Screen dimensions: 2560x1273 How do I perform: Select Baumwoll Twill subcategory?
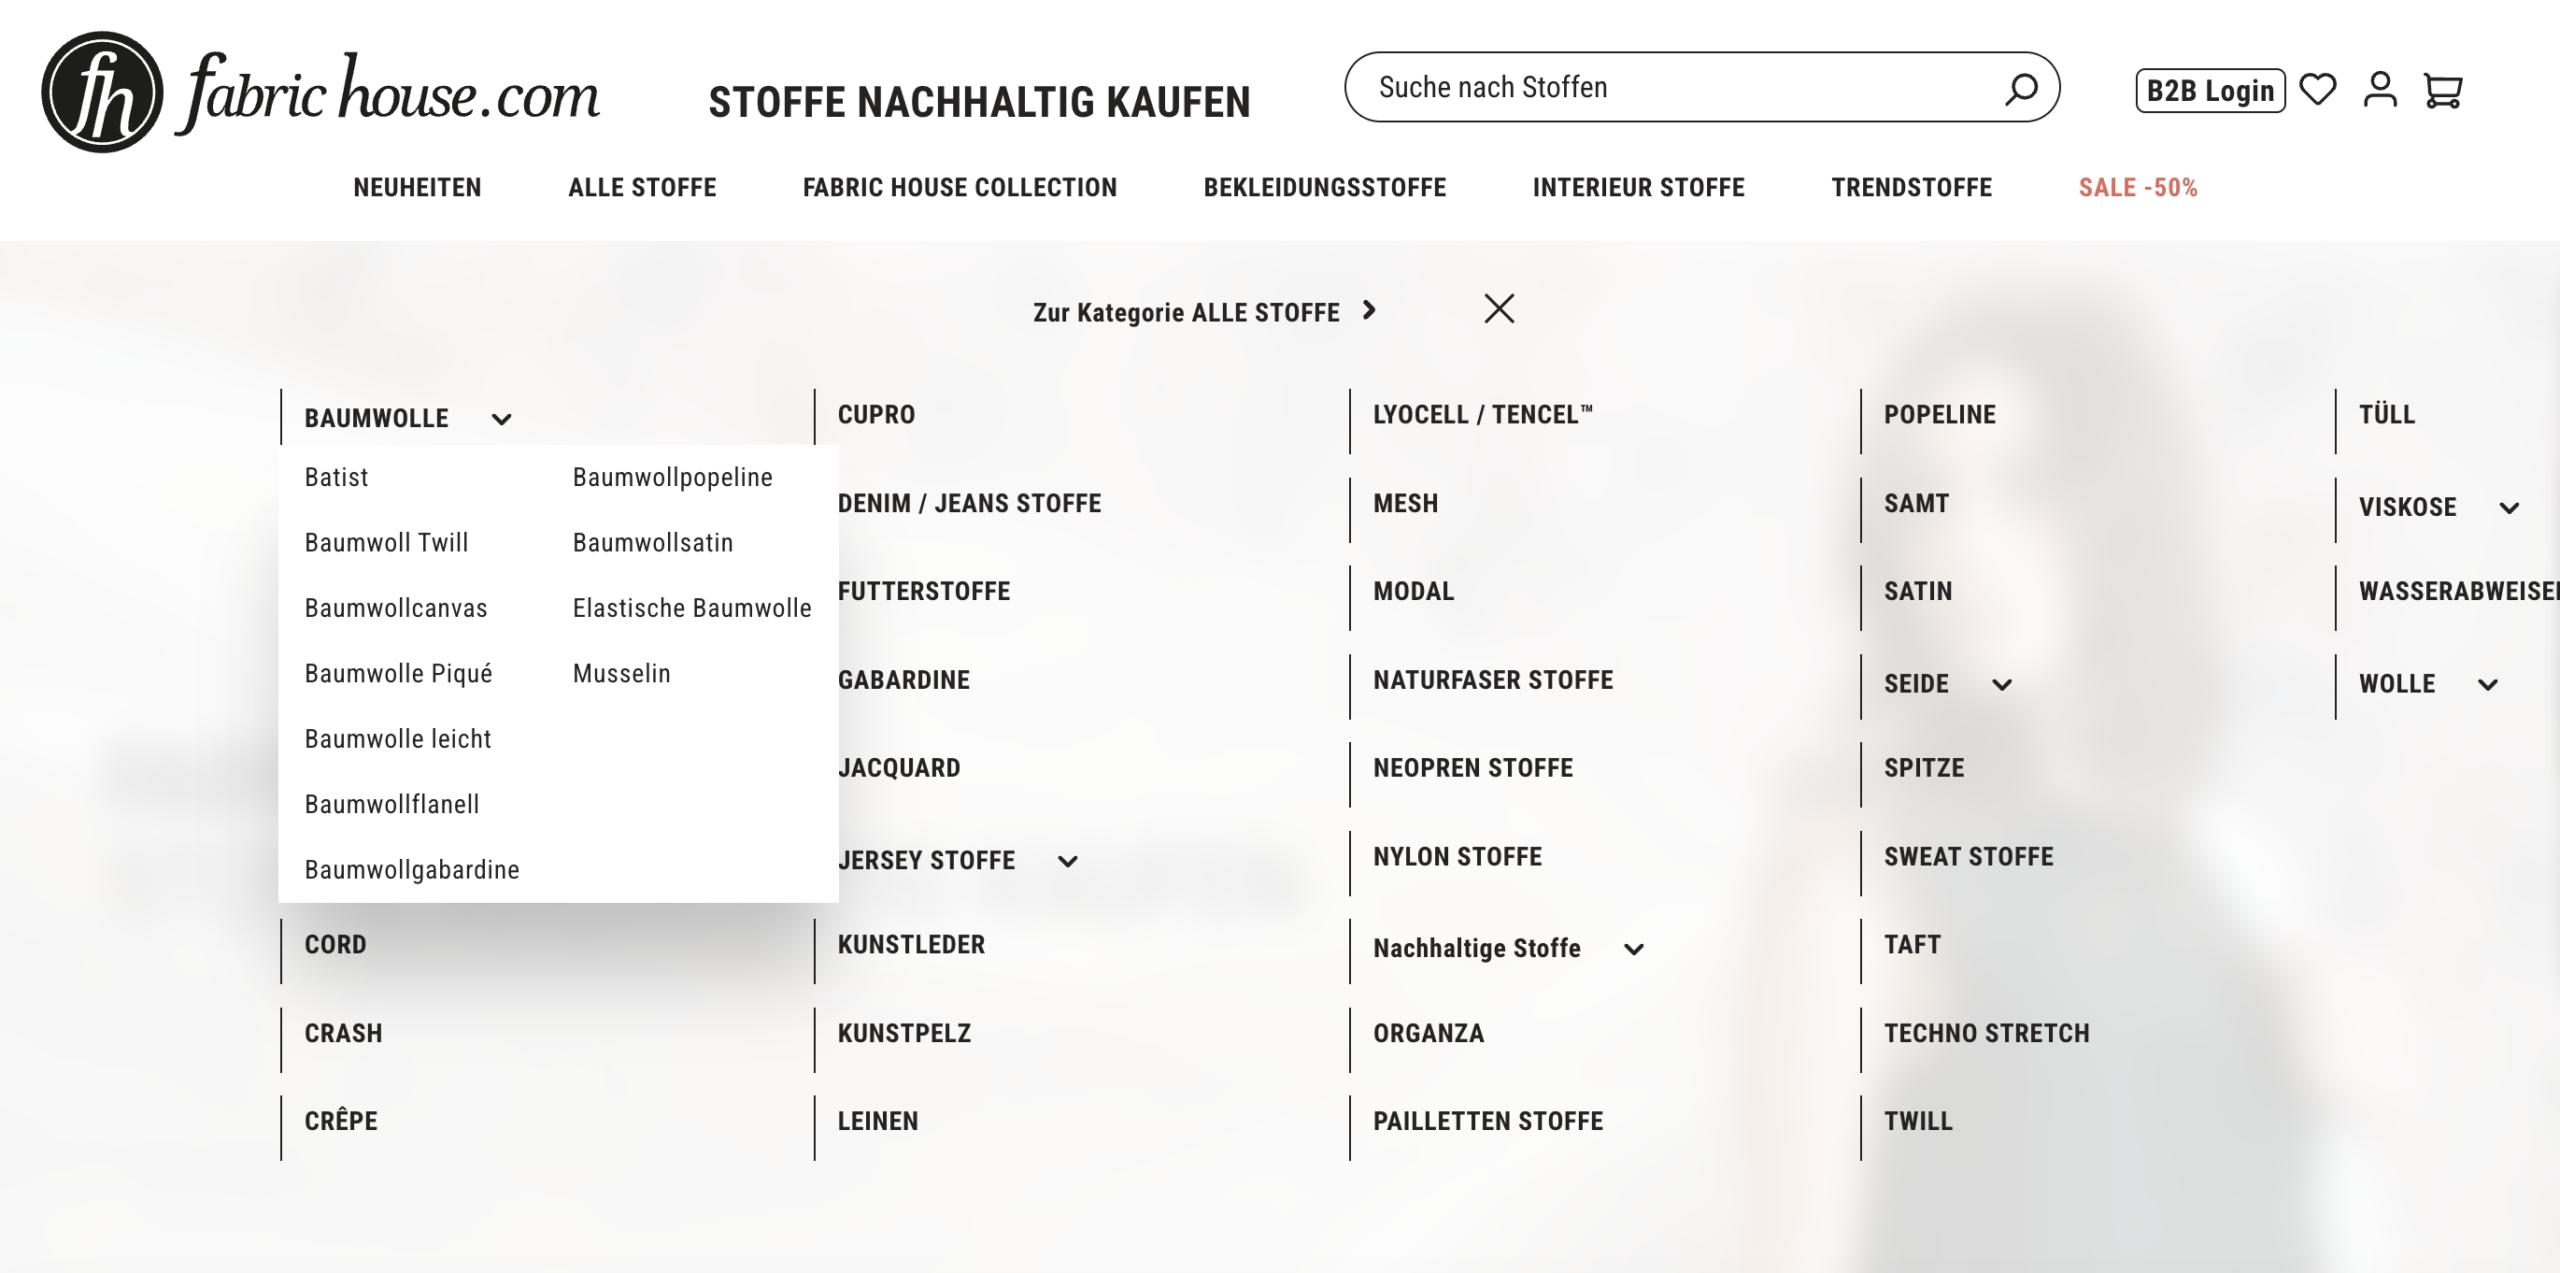tap(386, 542)
